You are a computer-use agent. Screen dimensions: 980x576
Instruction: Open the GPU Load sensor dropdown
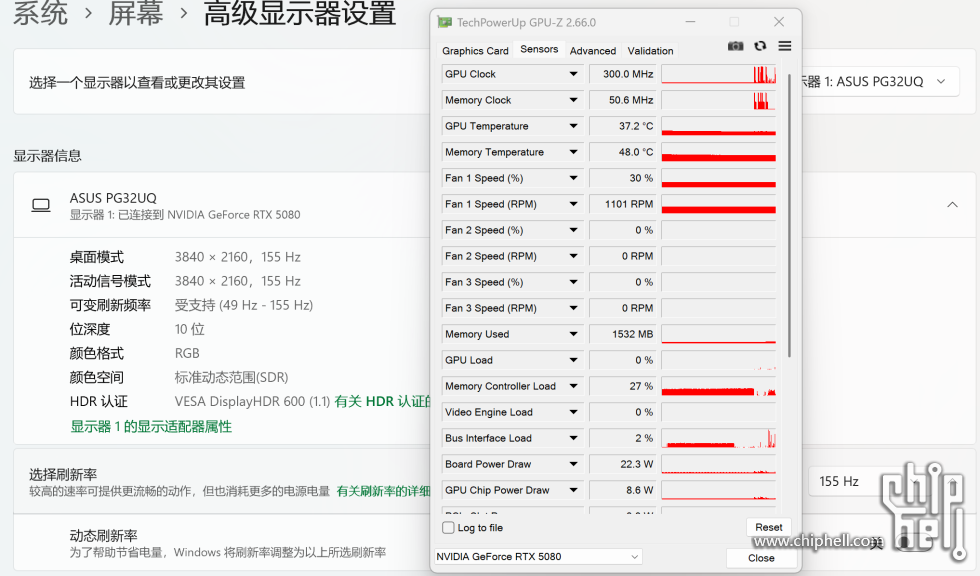tap(573, 360)
